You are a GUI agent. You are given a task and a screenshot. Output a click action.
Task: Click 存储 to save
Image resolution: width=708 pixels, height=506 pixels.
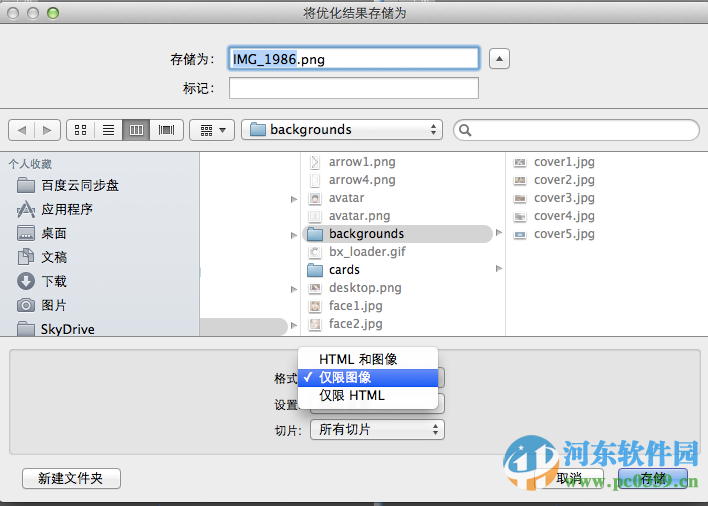tap(653, 478)
